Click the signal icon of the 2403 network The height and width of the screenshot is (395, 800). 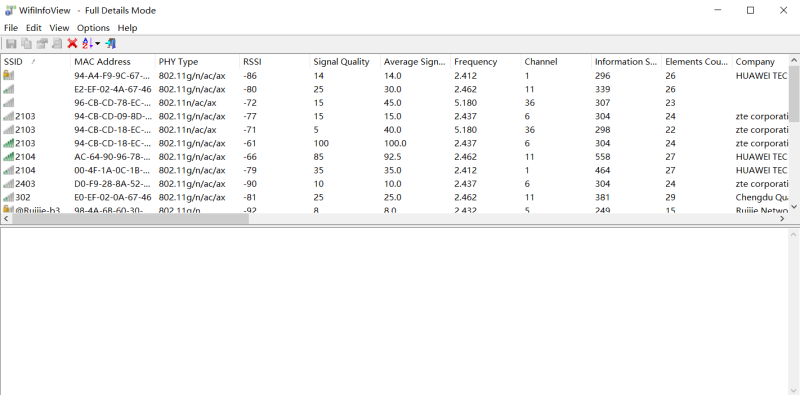click(x=8, y=184)
